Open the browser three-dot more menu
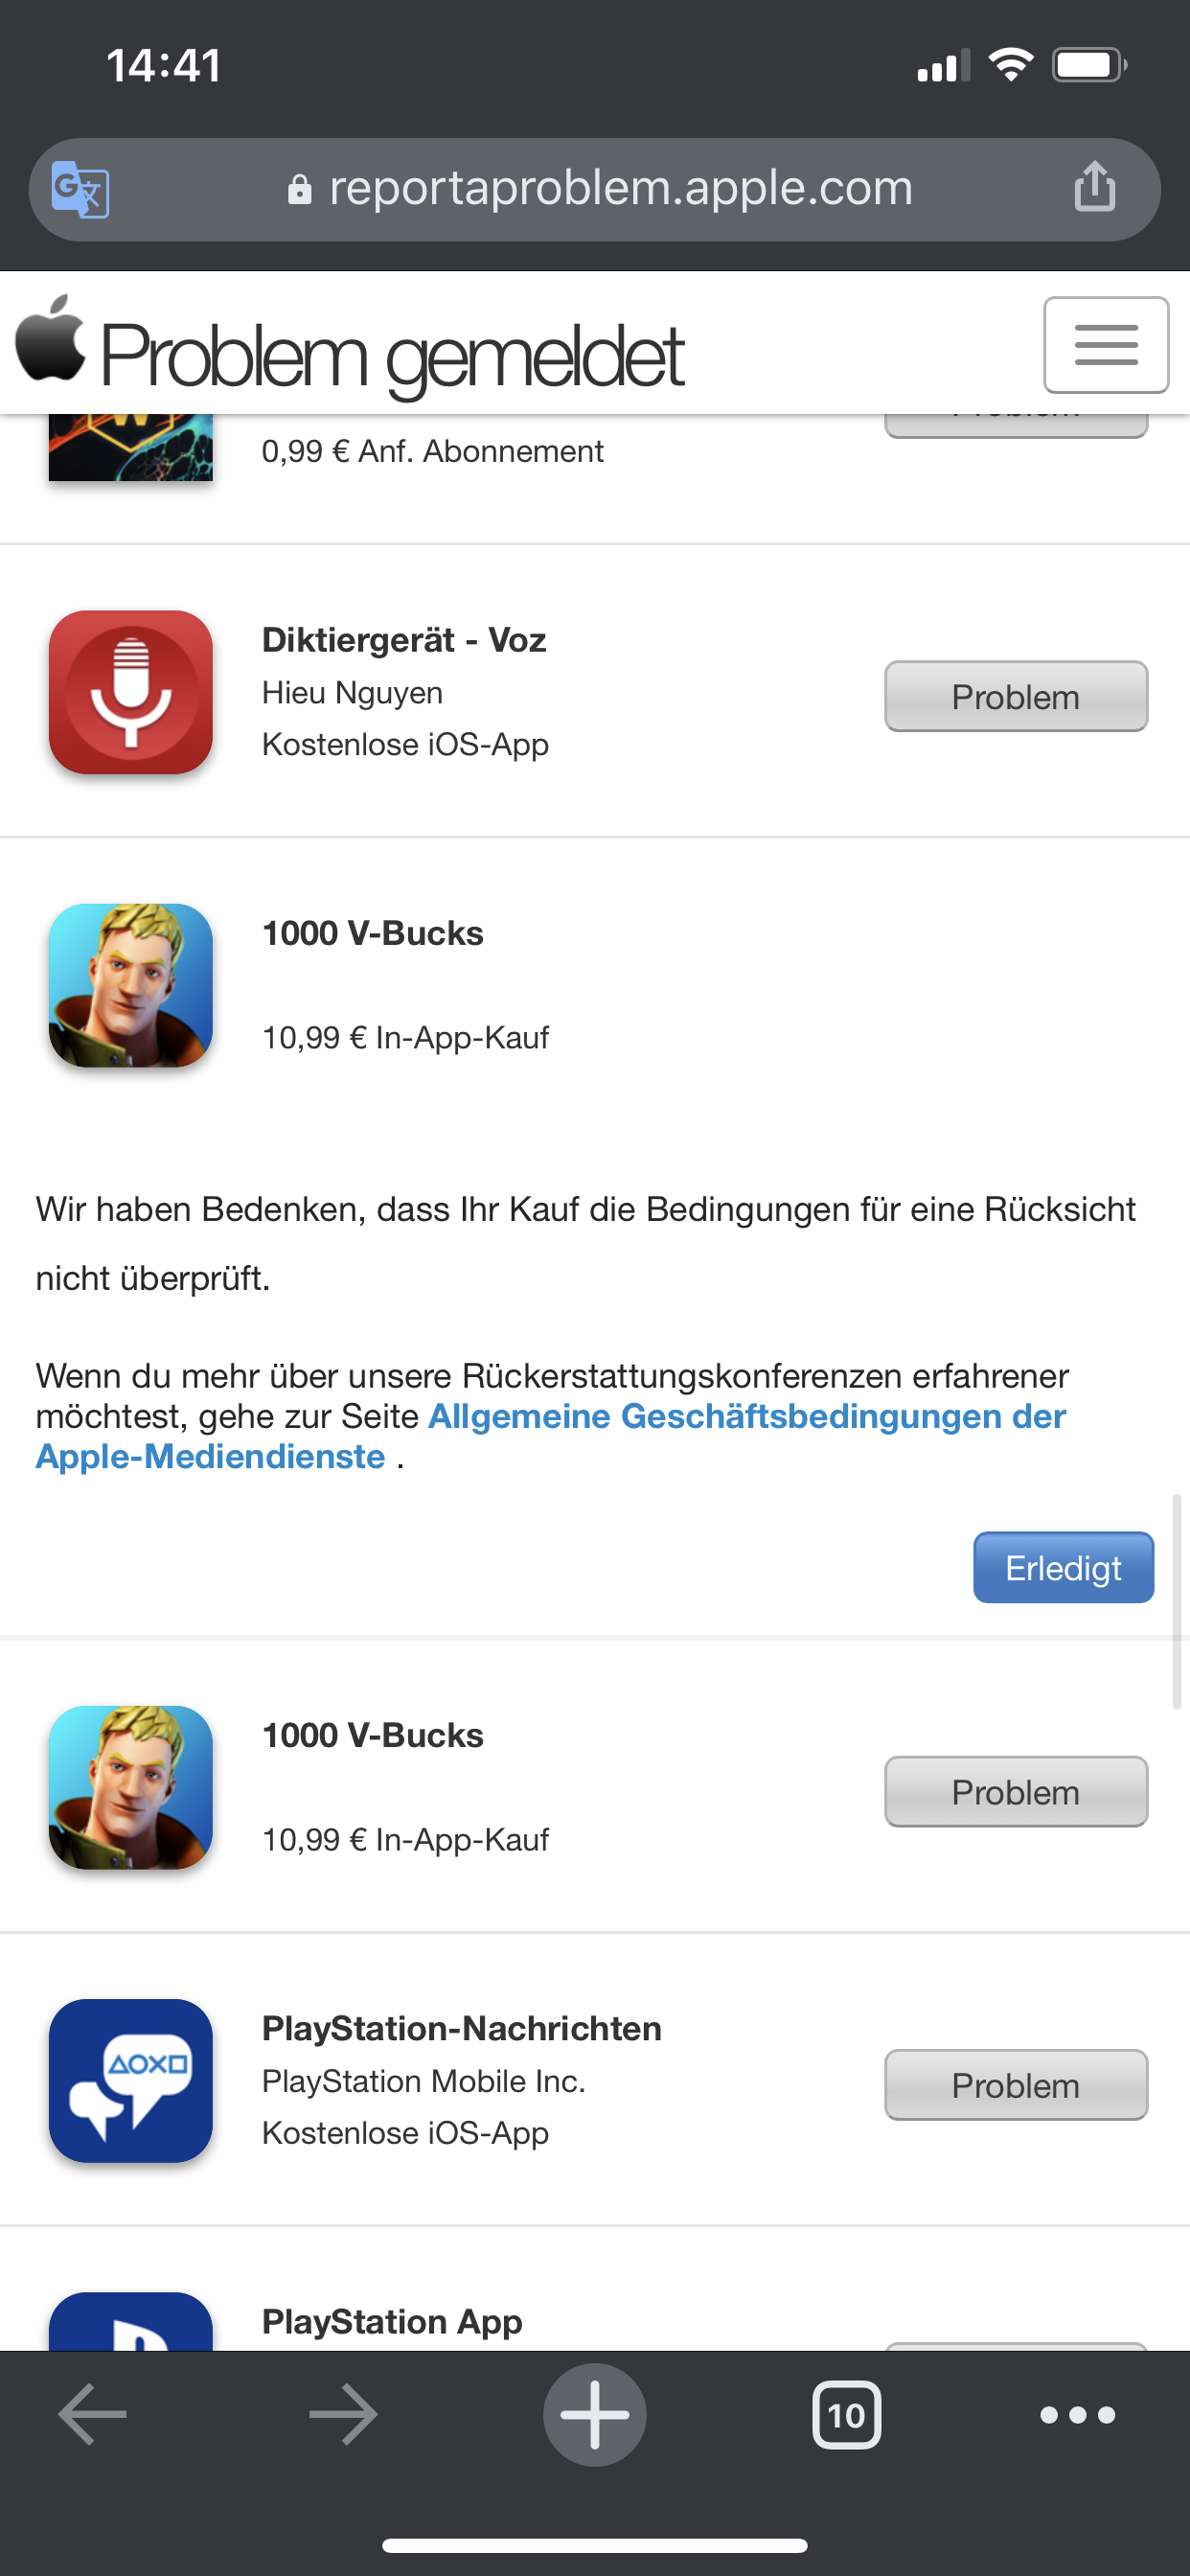This screenshot has height=2576, width=1190. [x=1077, y=2415]
